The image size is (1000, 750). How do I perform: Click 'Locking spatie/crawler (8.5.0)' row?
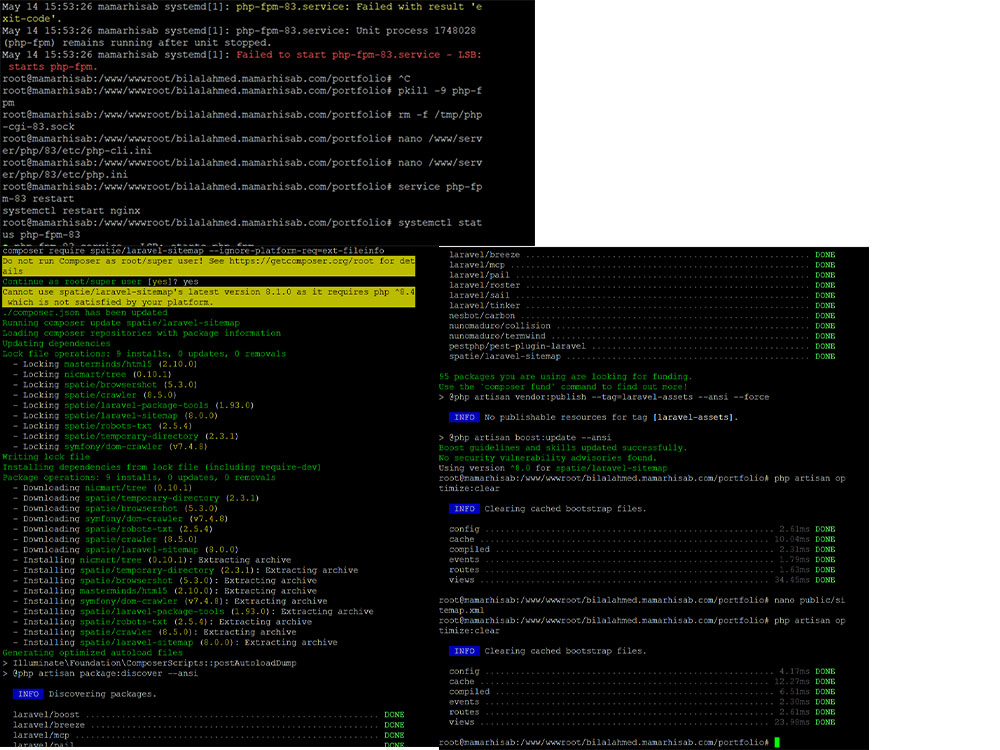(x=95, y=395)
